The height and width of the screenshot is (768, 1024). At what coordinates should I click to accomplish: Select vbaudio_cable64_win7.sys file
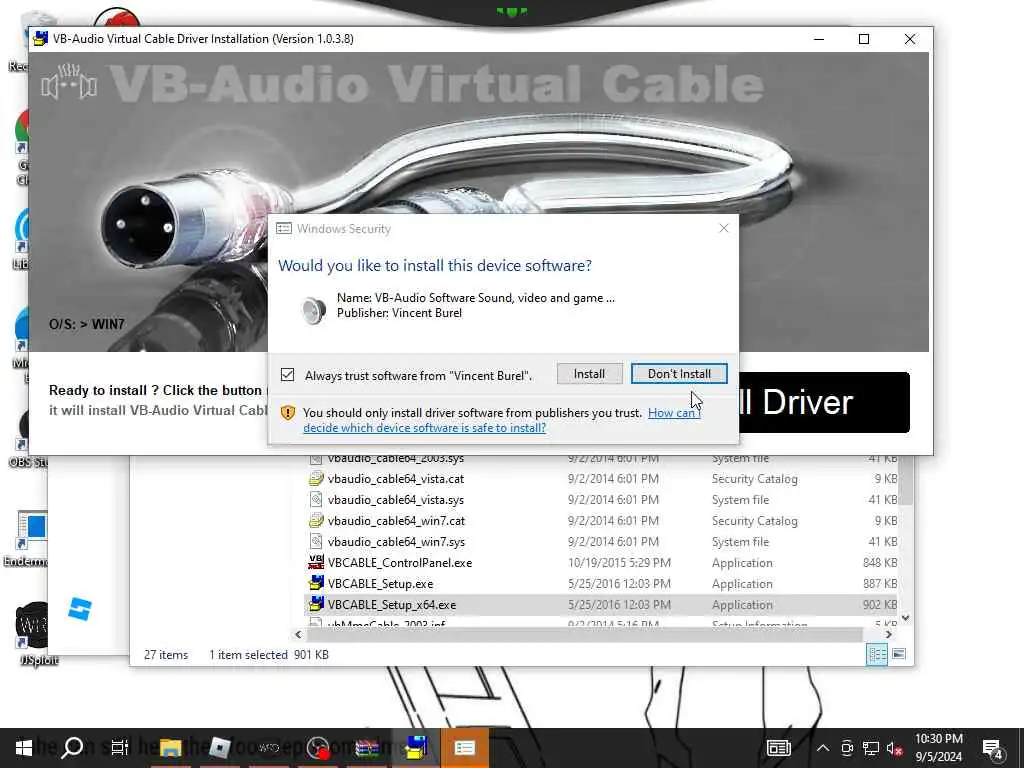tap(396, 541)
